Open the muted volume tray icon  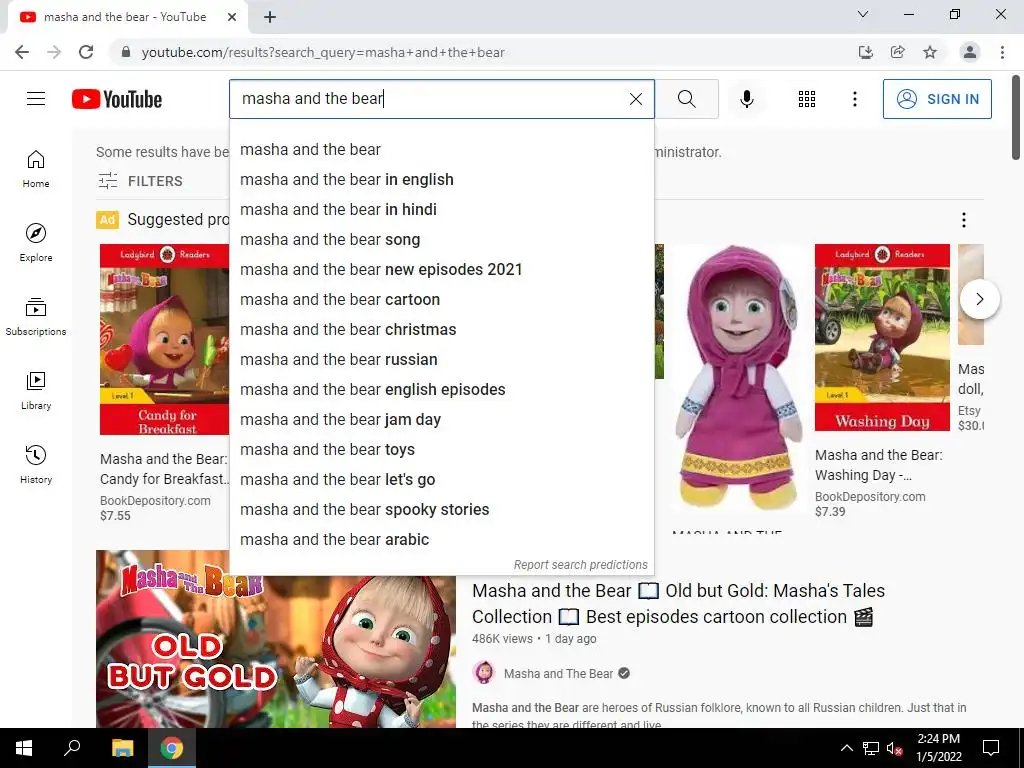pyautogui.click(x=895, y=748)
